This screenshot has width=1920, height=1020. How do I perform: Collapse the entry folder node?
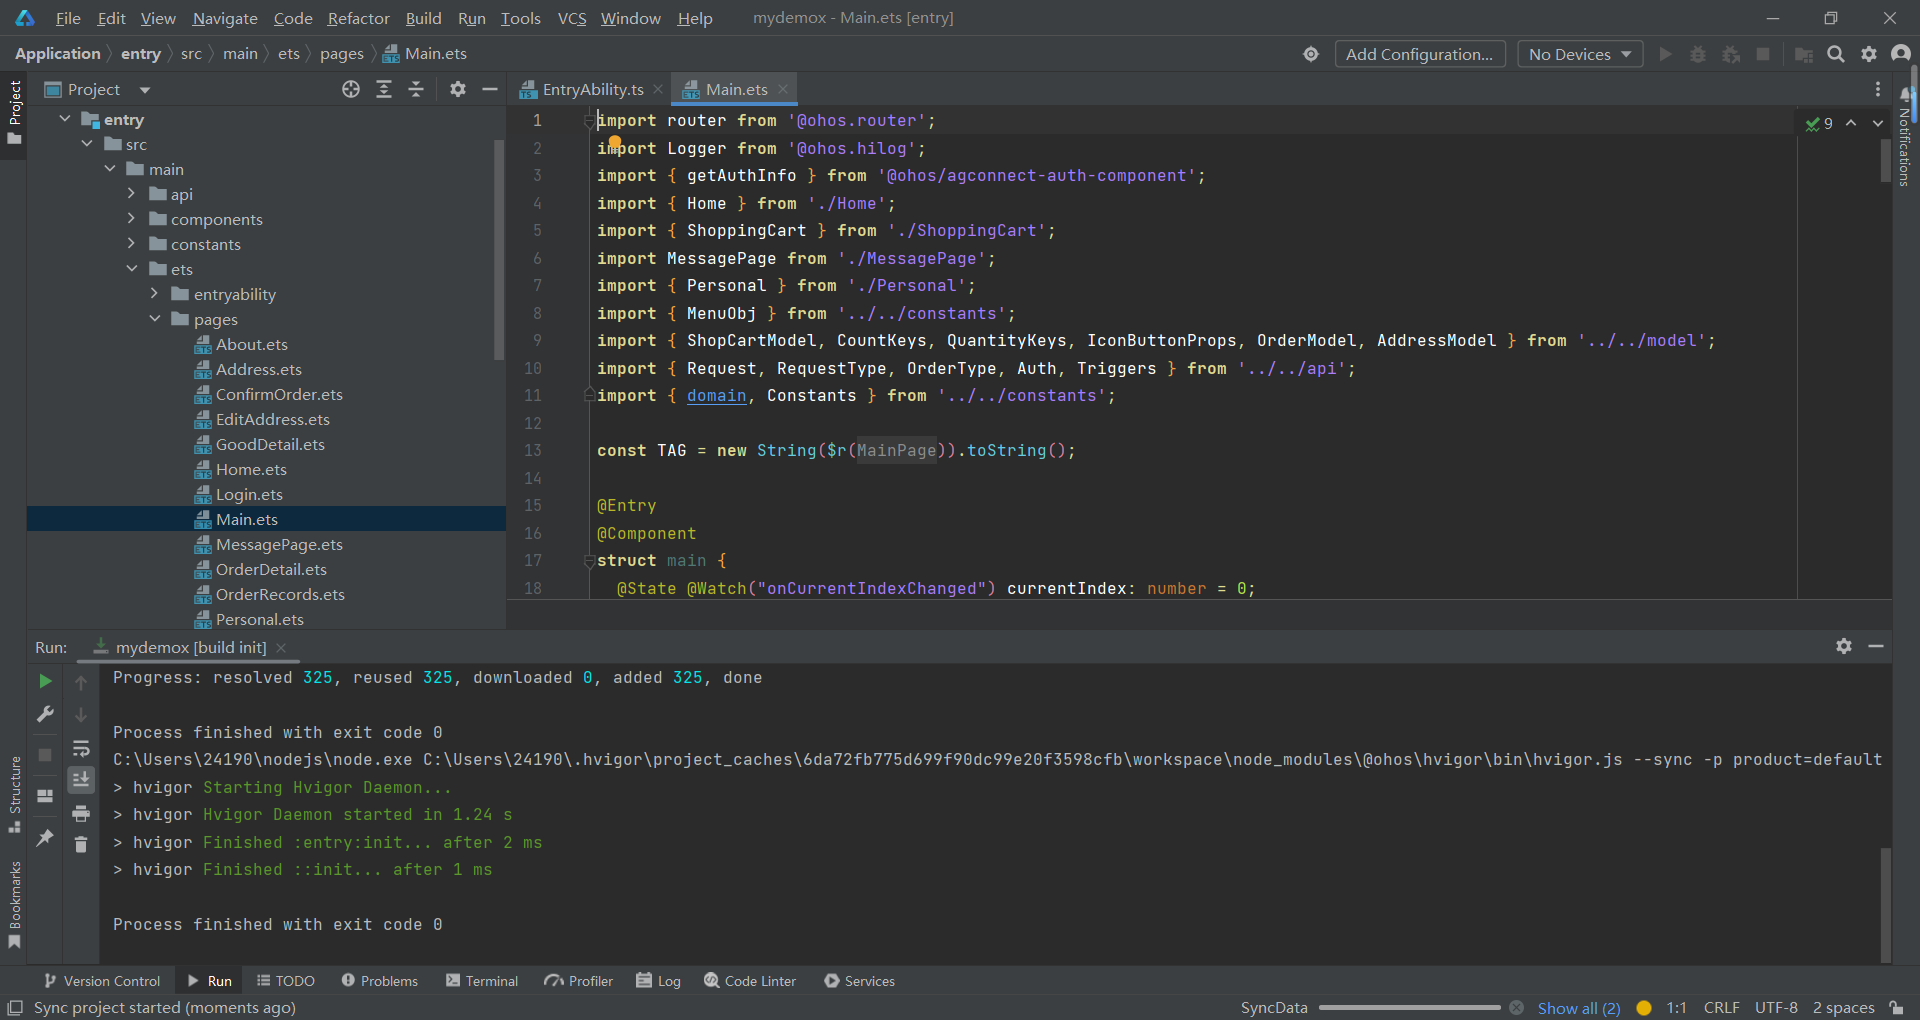click(x=65, y=119)
